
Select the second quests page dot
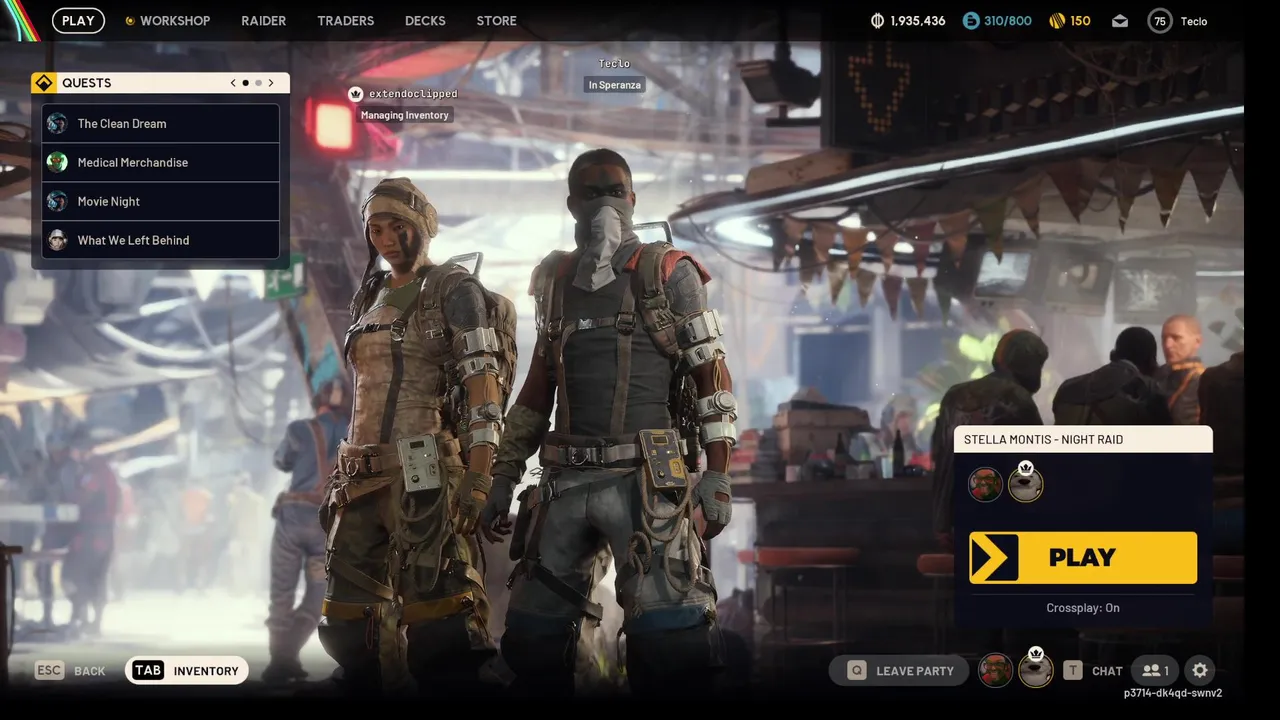click(258, 83)
